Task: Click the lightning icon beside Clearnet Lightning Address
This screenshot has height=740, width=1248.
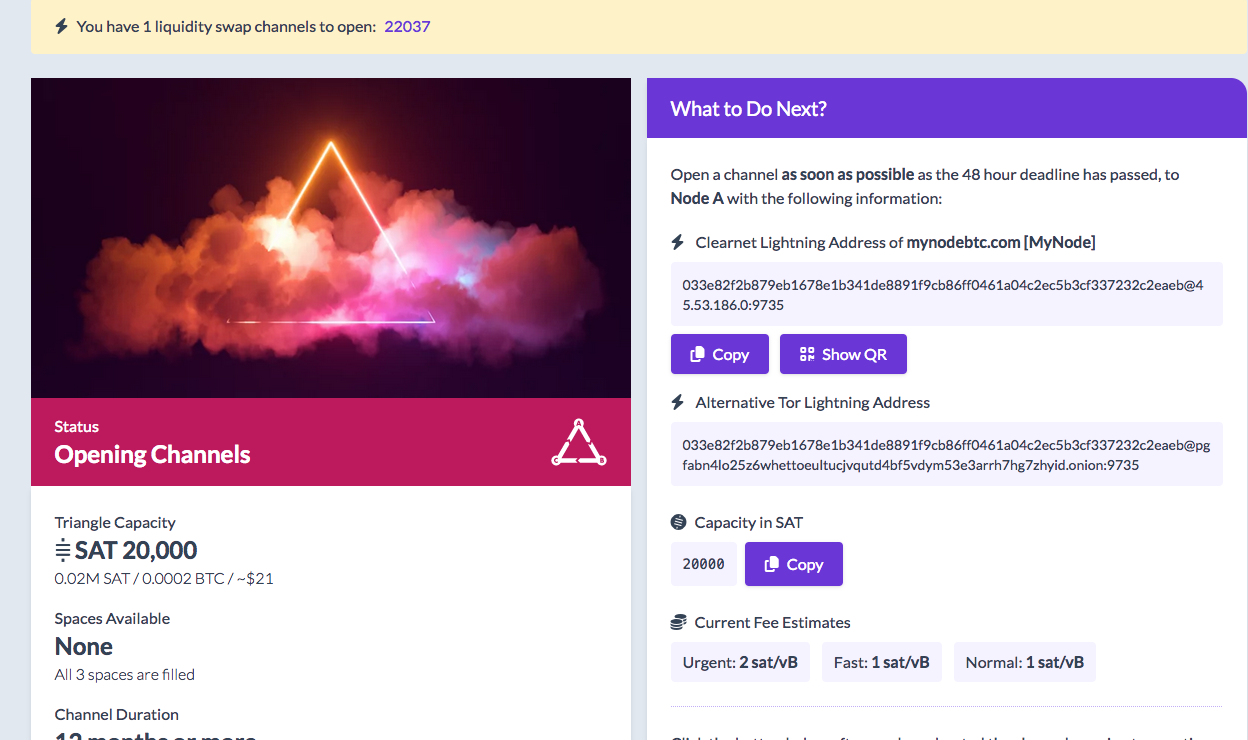Action: [x=678, y=242]
